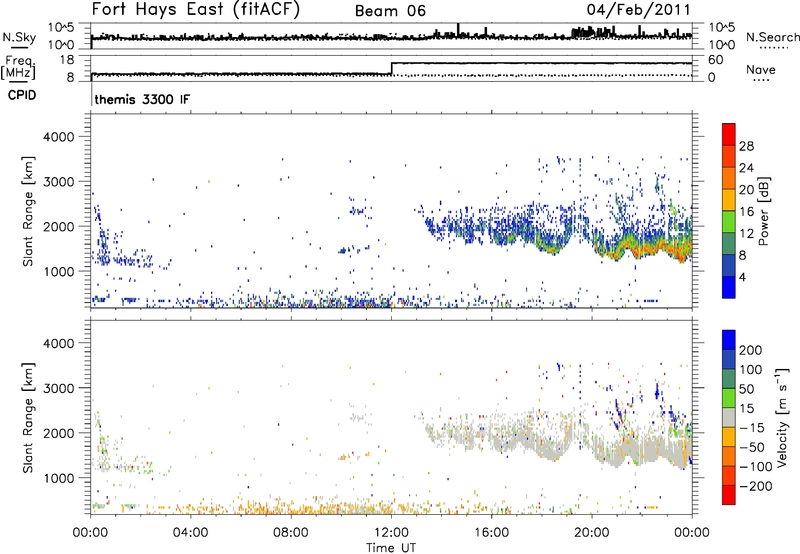This screenshot has width=800, height=554.
Task: Click the '08:00' time tick label
Action: point(291,533)
